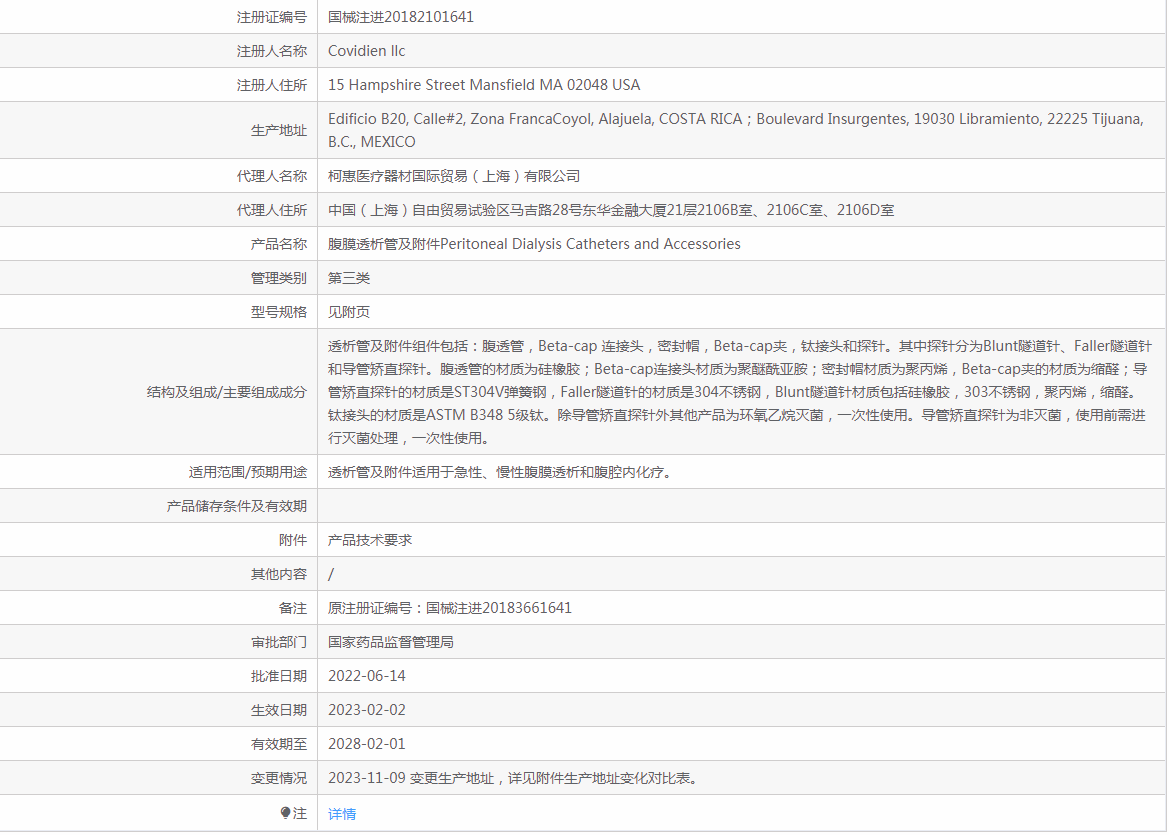The height and width of the screenshot is (835, 1169).
Task: Click the structure description paragraph starting 透析管及附件组件包括
Action: pyautogui.click(x=740, y=391)
